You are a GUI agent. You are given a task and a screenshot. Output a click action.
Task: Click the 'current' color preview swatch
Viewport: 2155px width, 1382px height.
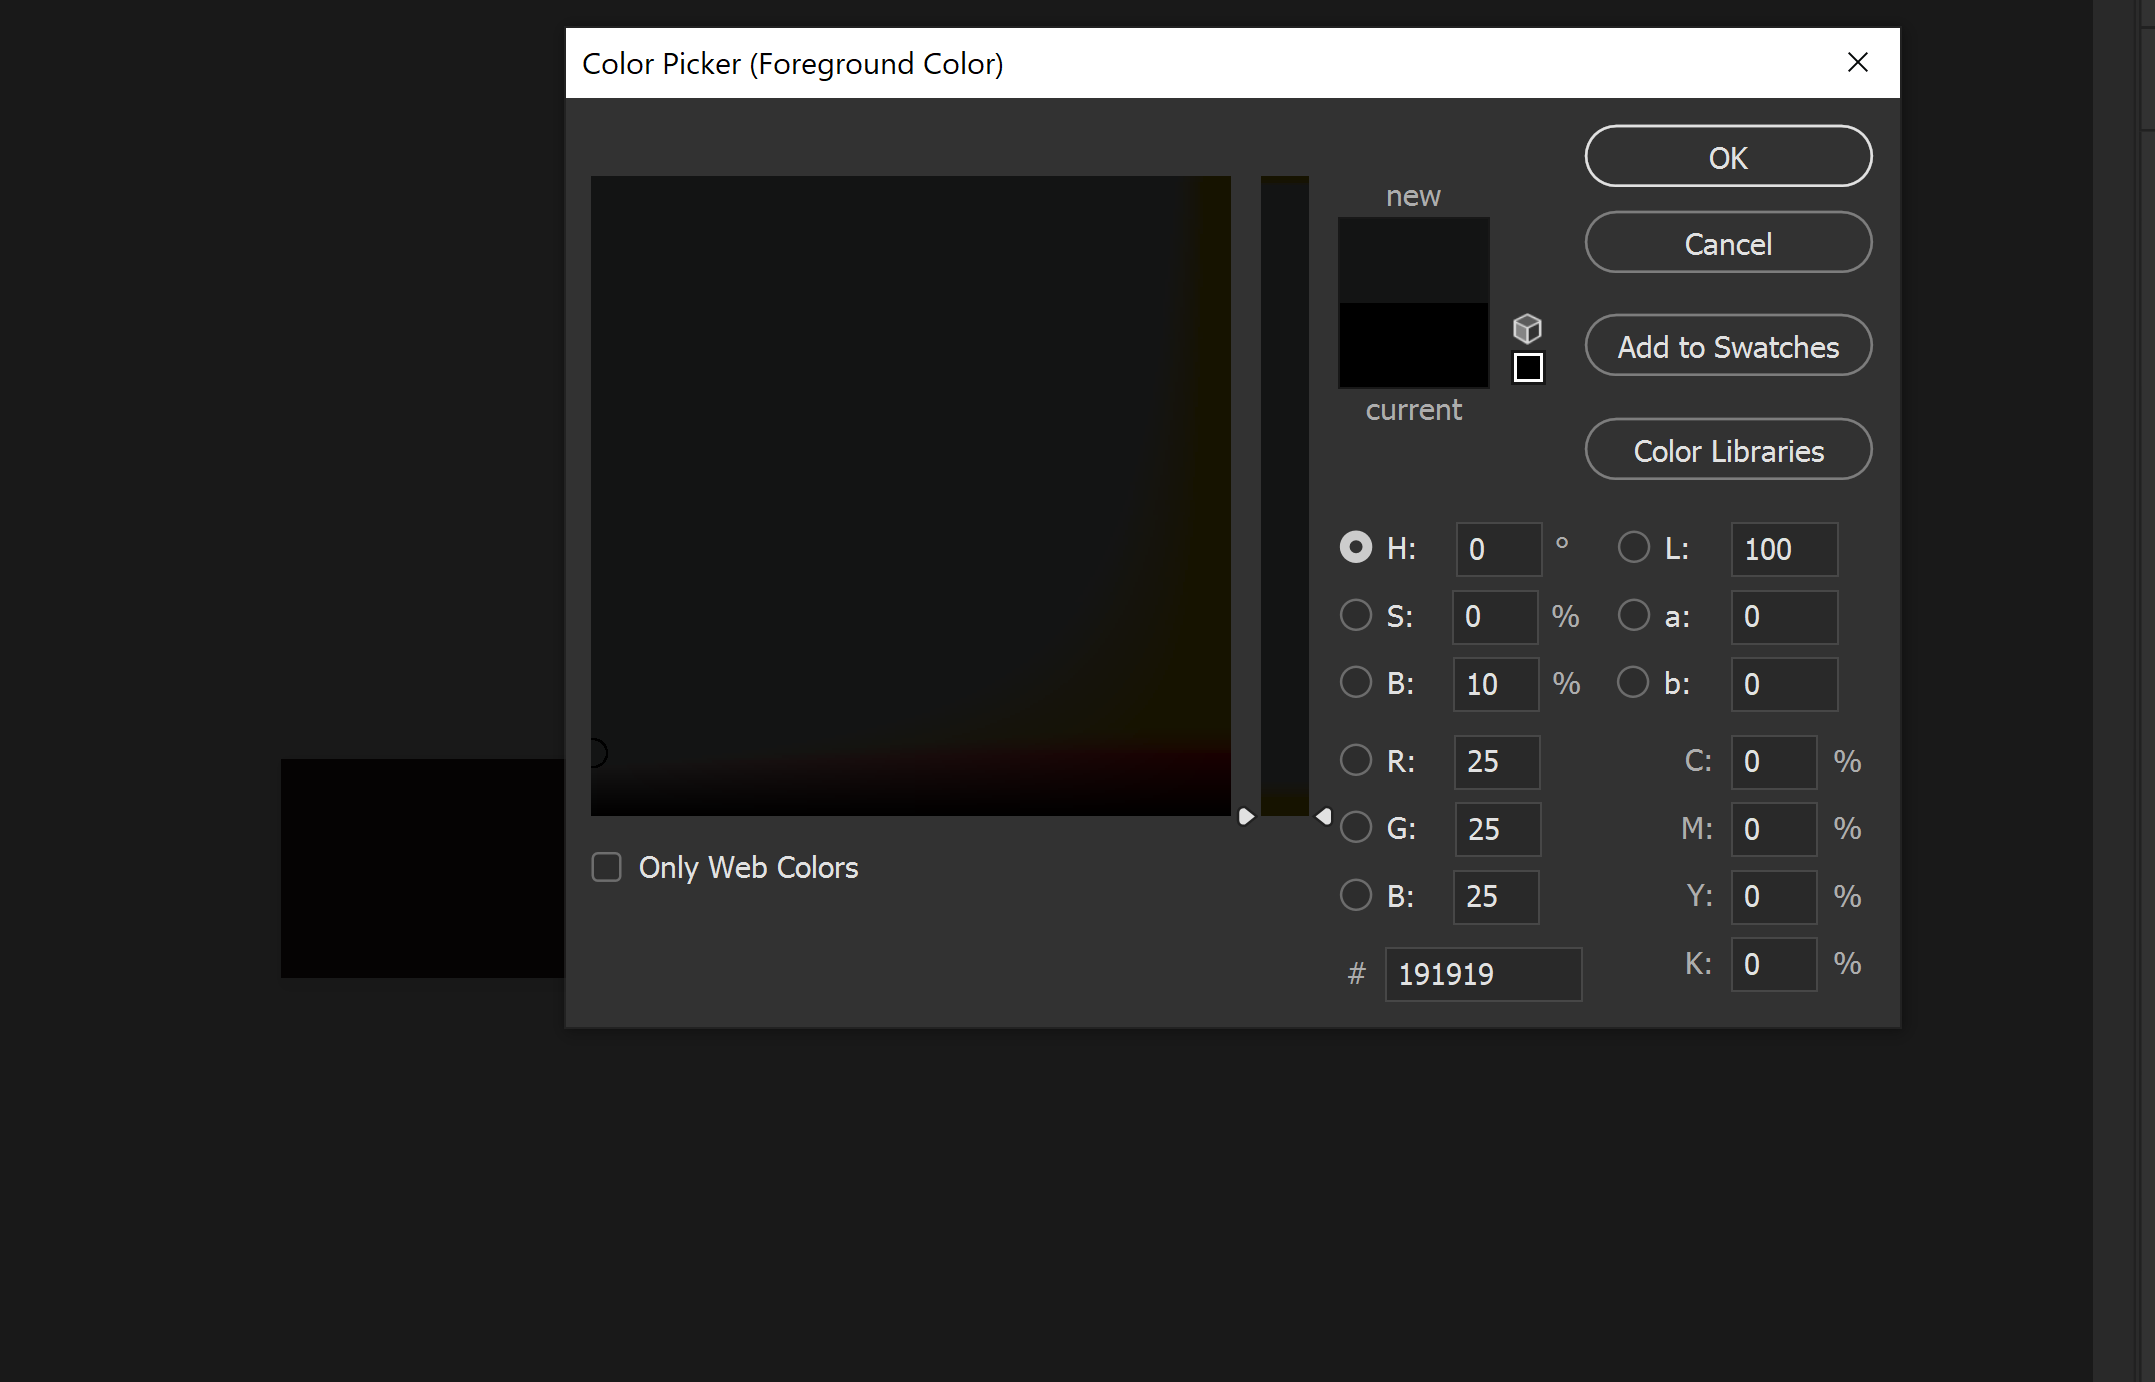point(1413,345)
